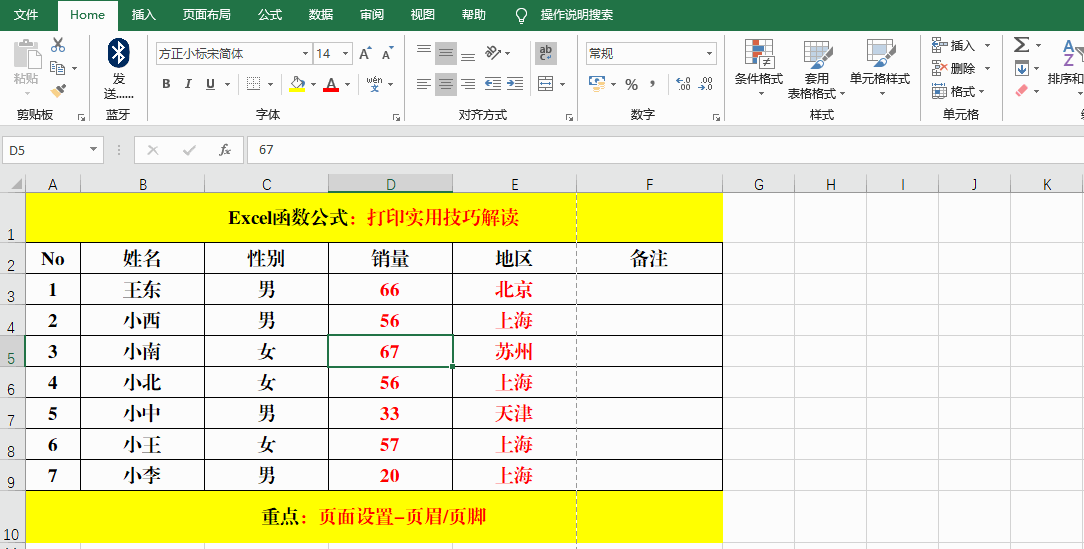Screen dimensions: 1084x549
Task: Toggle wrap text ab button
Action: click(x=545, y=53)
